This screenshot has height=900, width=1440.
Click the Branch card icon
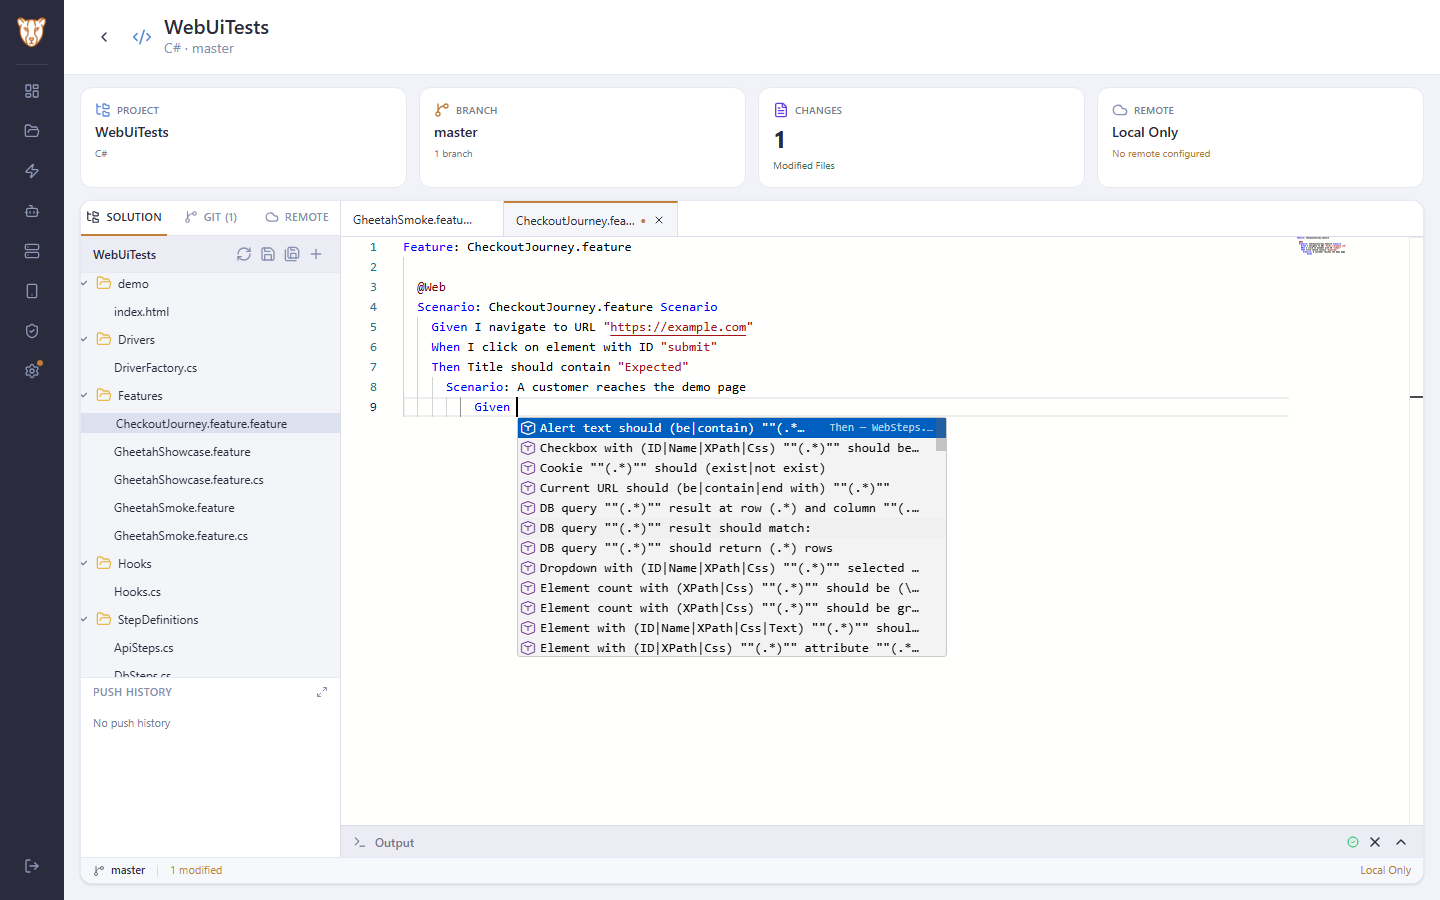(442, 110)
